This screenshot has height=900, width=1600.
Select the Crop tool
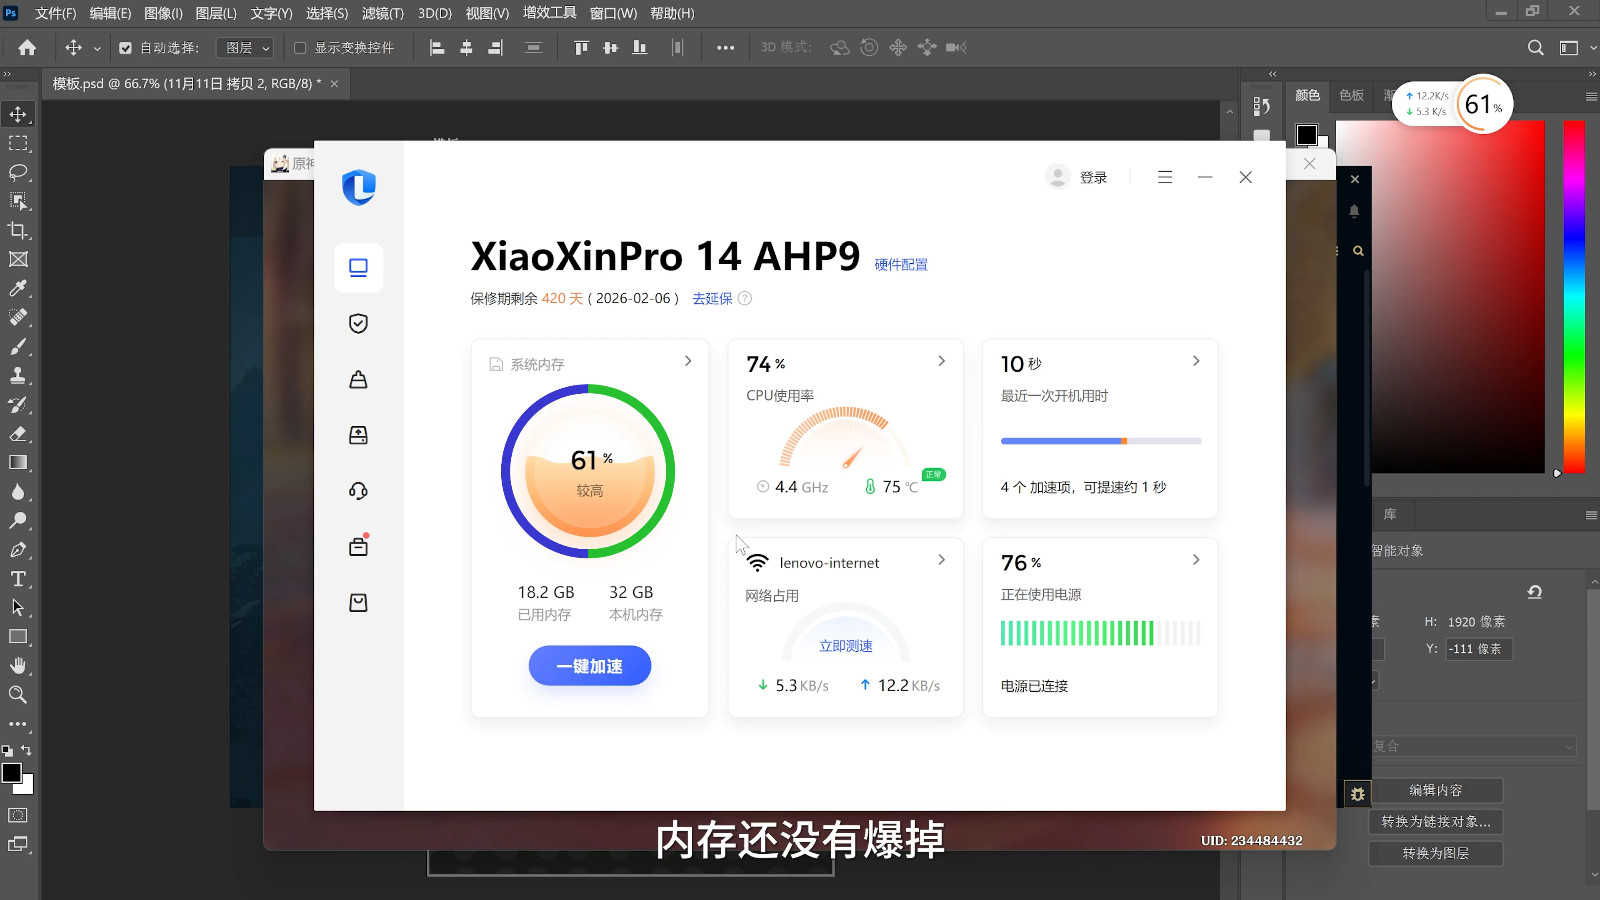(x=18, y=230)
